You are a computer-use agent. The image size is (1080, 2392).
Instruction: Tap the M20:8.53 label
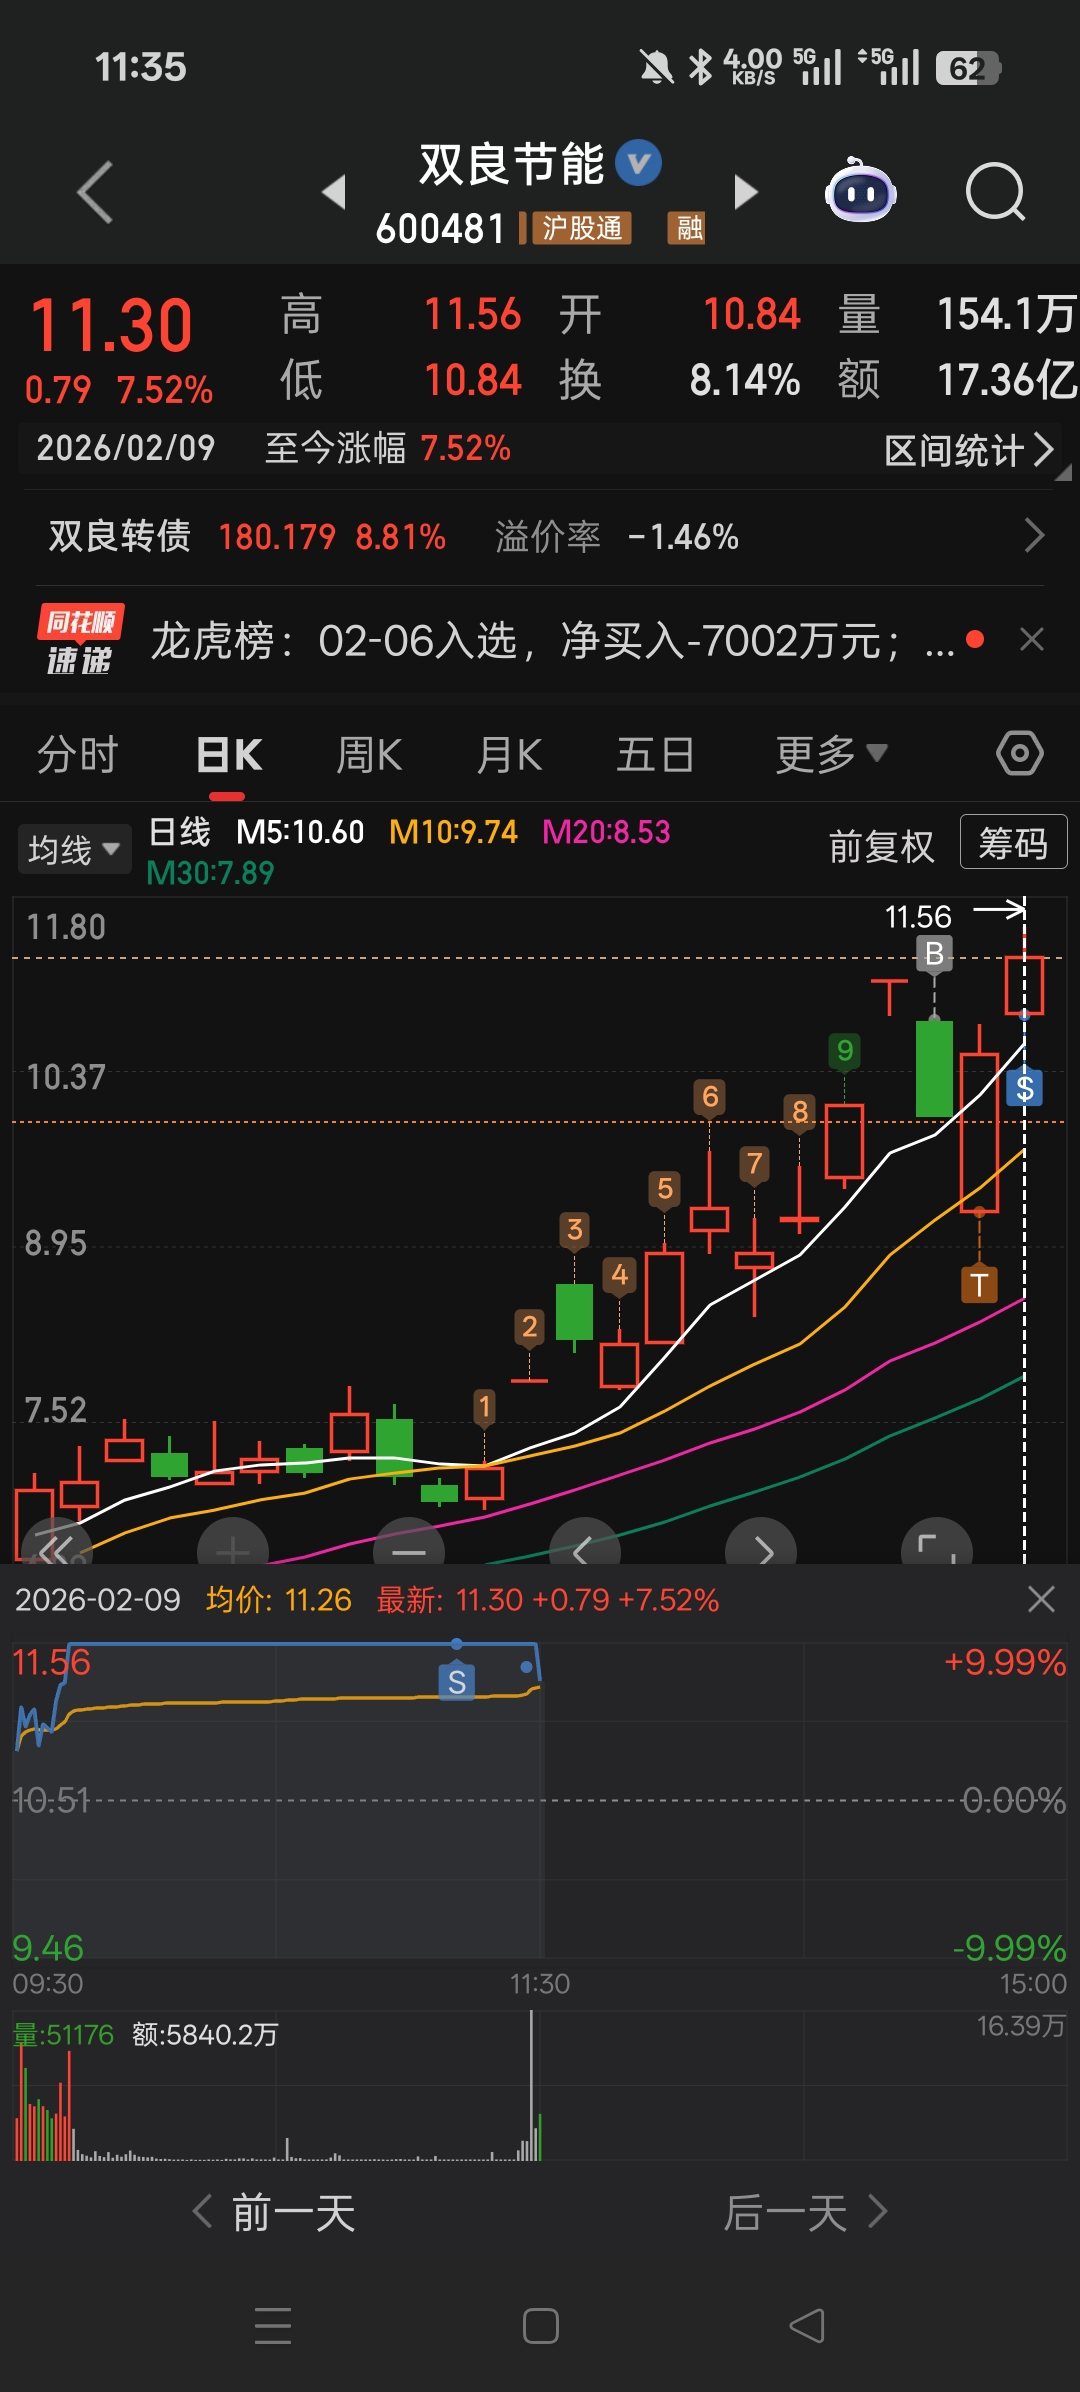(x=606, y=832)
